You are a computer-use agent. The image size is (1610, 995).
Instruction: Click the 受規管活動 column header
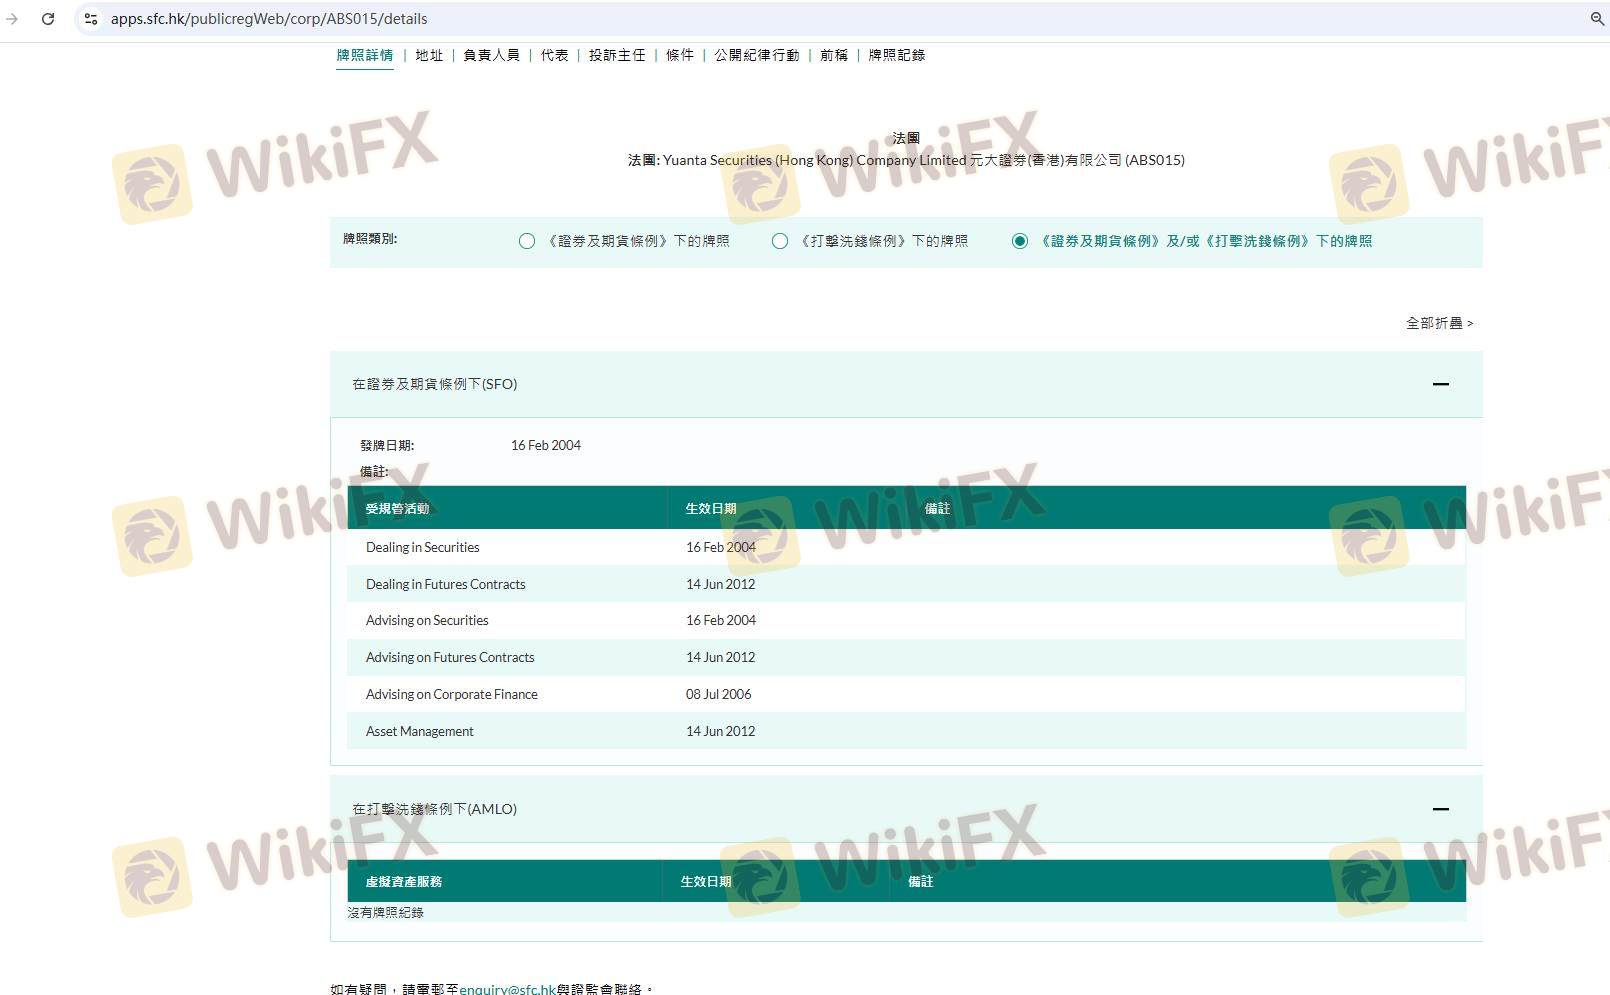click(x=397, y=508)
